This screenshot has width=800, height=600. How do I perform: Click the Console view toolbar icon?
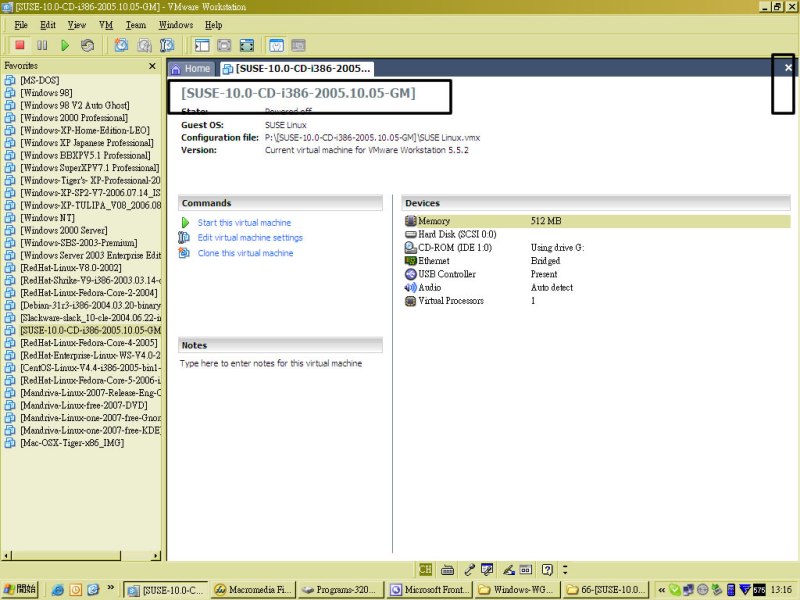click(x=298, y=45)
